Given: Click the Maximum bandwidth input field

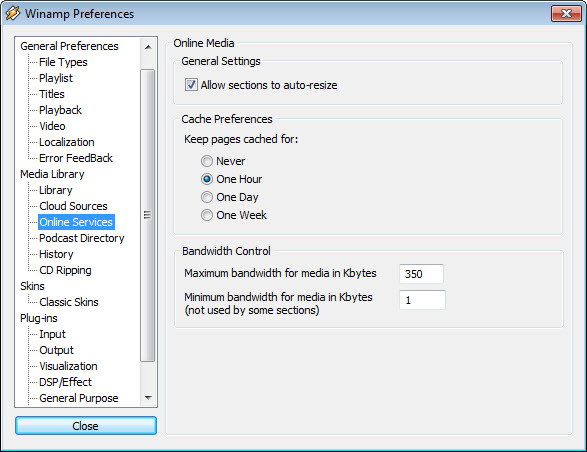Looking at the screenshot, I should click(421, 274).
